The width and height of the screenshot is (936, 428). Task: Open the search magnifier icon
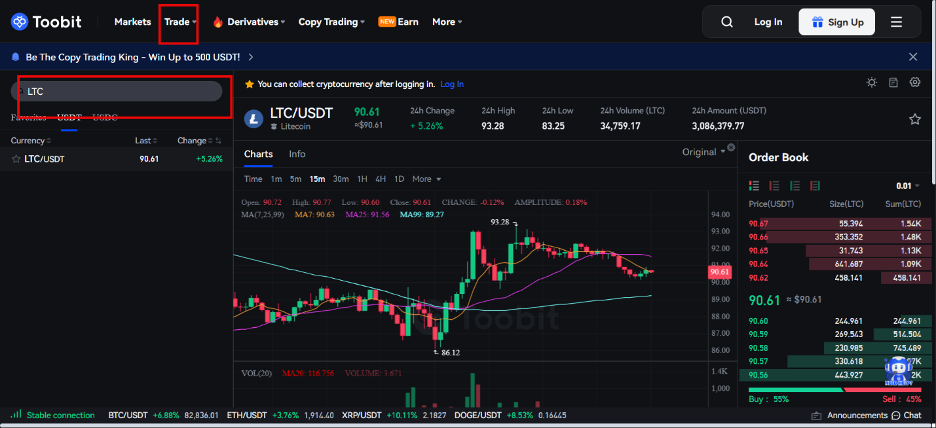point(726,22)
